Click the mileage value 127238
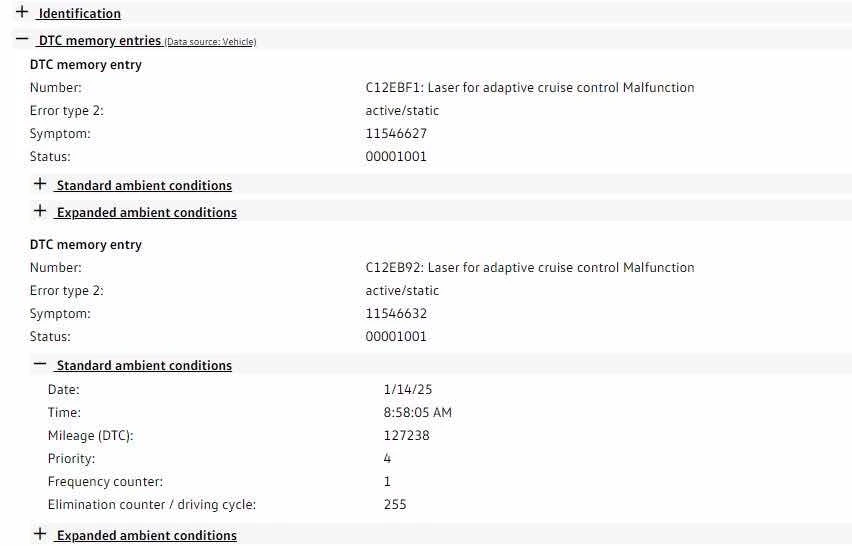The image size is (852, 546). point(406,436)
